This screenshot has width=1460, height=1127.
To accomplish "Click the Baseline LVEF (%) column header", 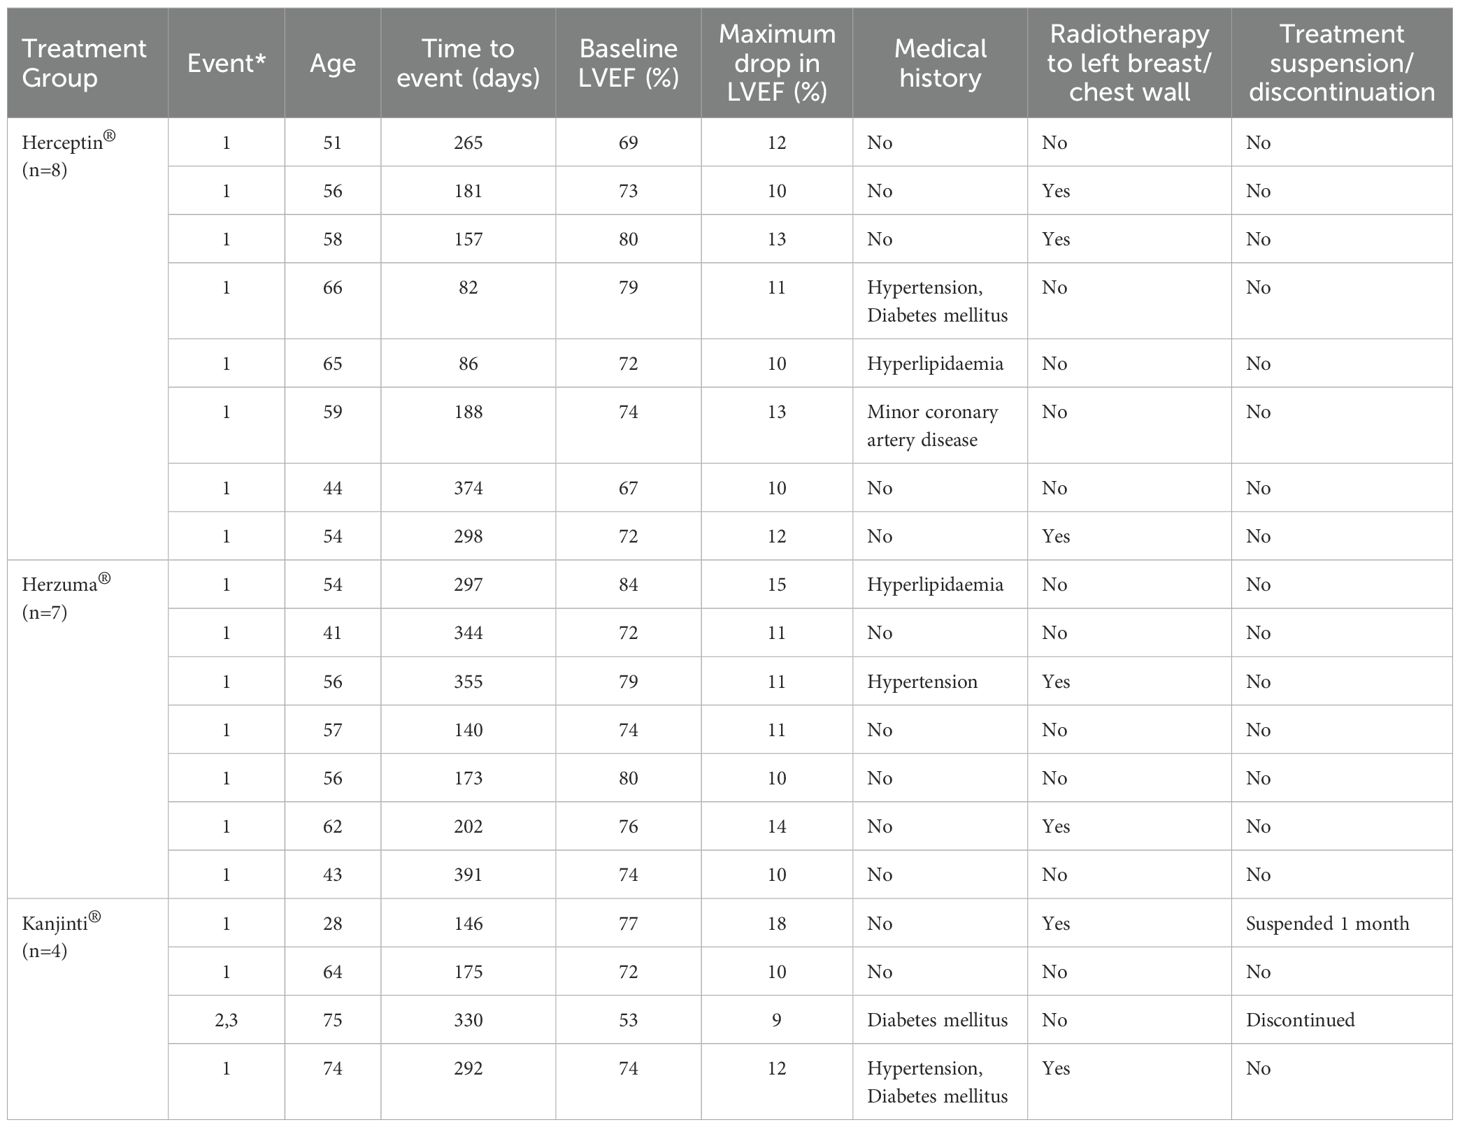I will pos(628,63).
